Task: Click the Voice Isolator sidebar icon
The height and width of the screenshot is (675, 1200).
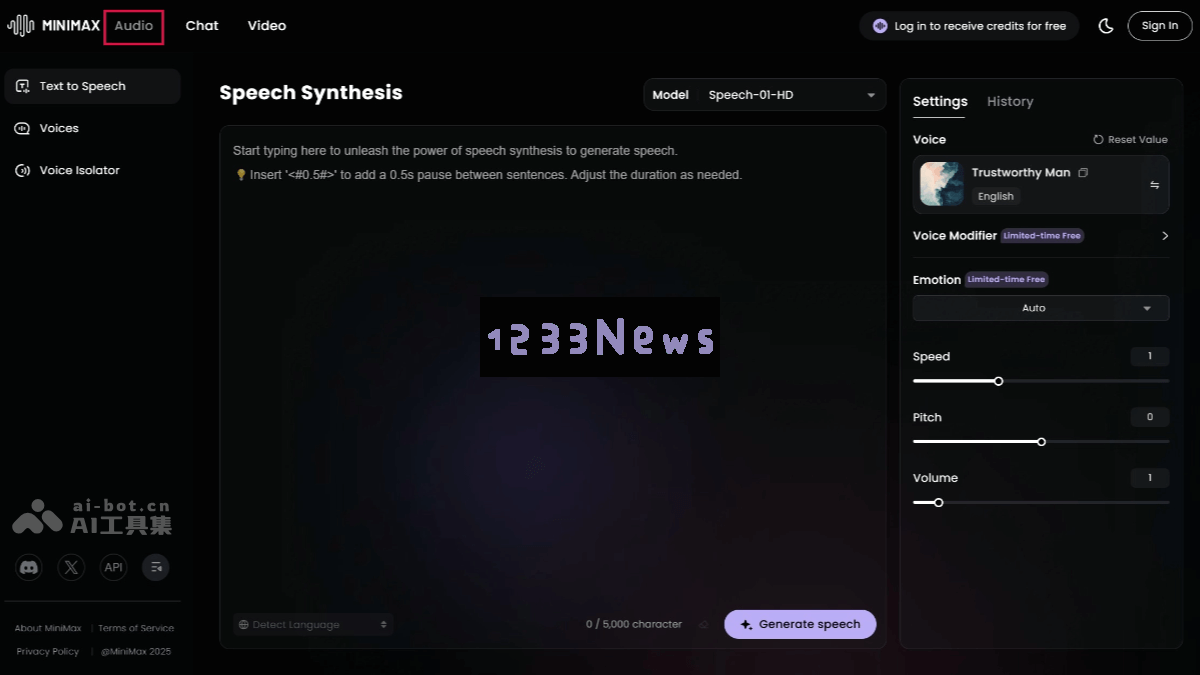Action: pyautogui.click(x=23, y=170)
